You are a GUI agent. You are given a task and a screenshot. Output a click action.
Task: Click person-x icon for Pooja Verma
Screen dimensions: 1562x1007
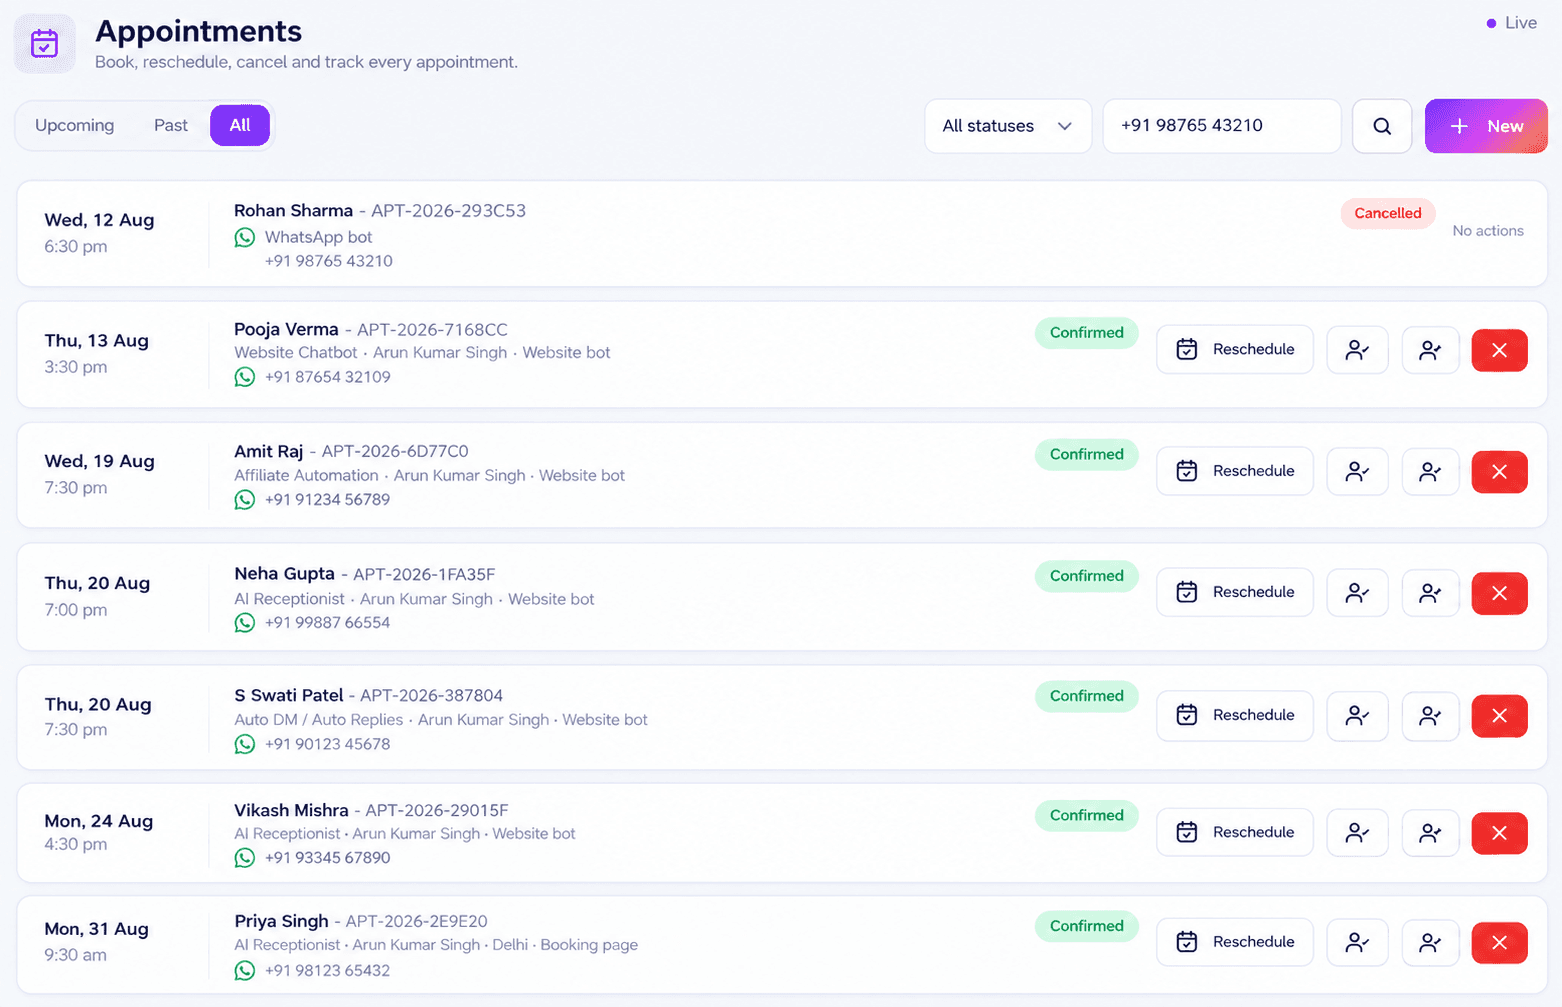1430,350
